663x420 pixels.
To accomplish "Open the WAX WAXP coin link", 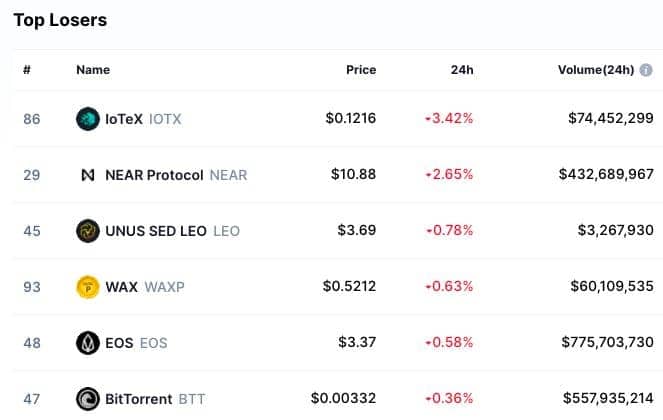I will point(145,287).
